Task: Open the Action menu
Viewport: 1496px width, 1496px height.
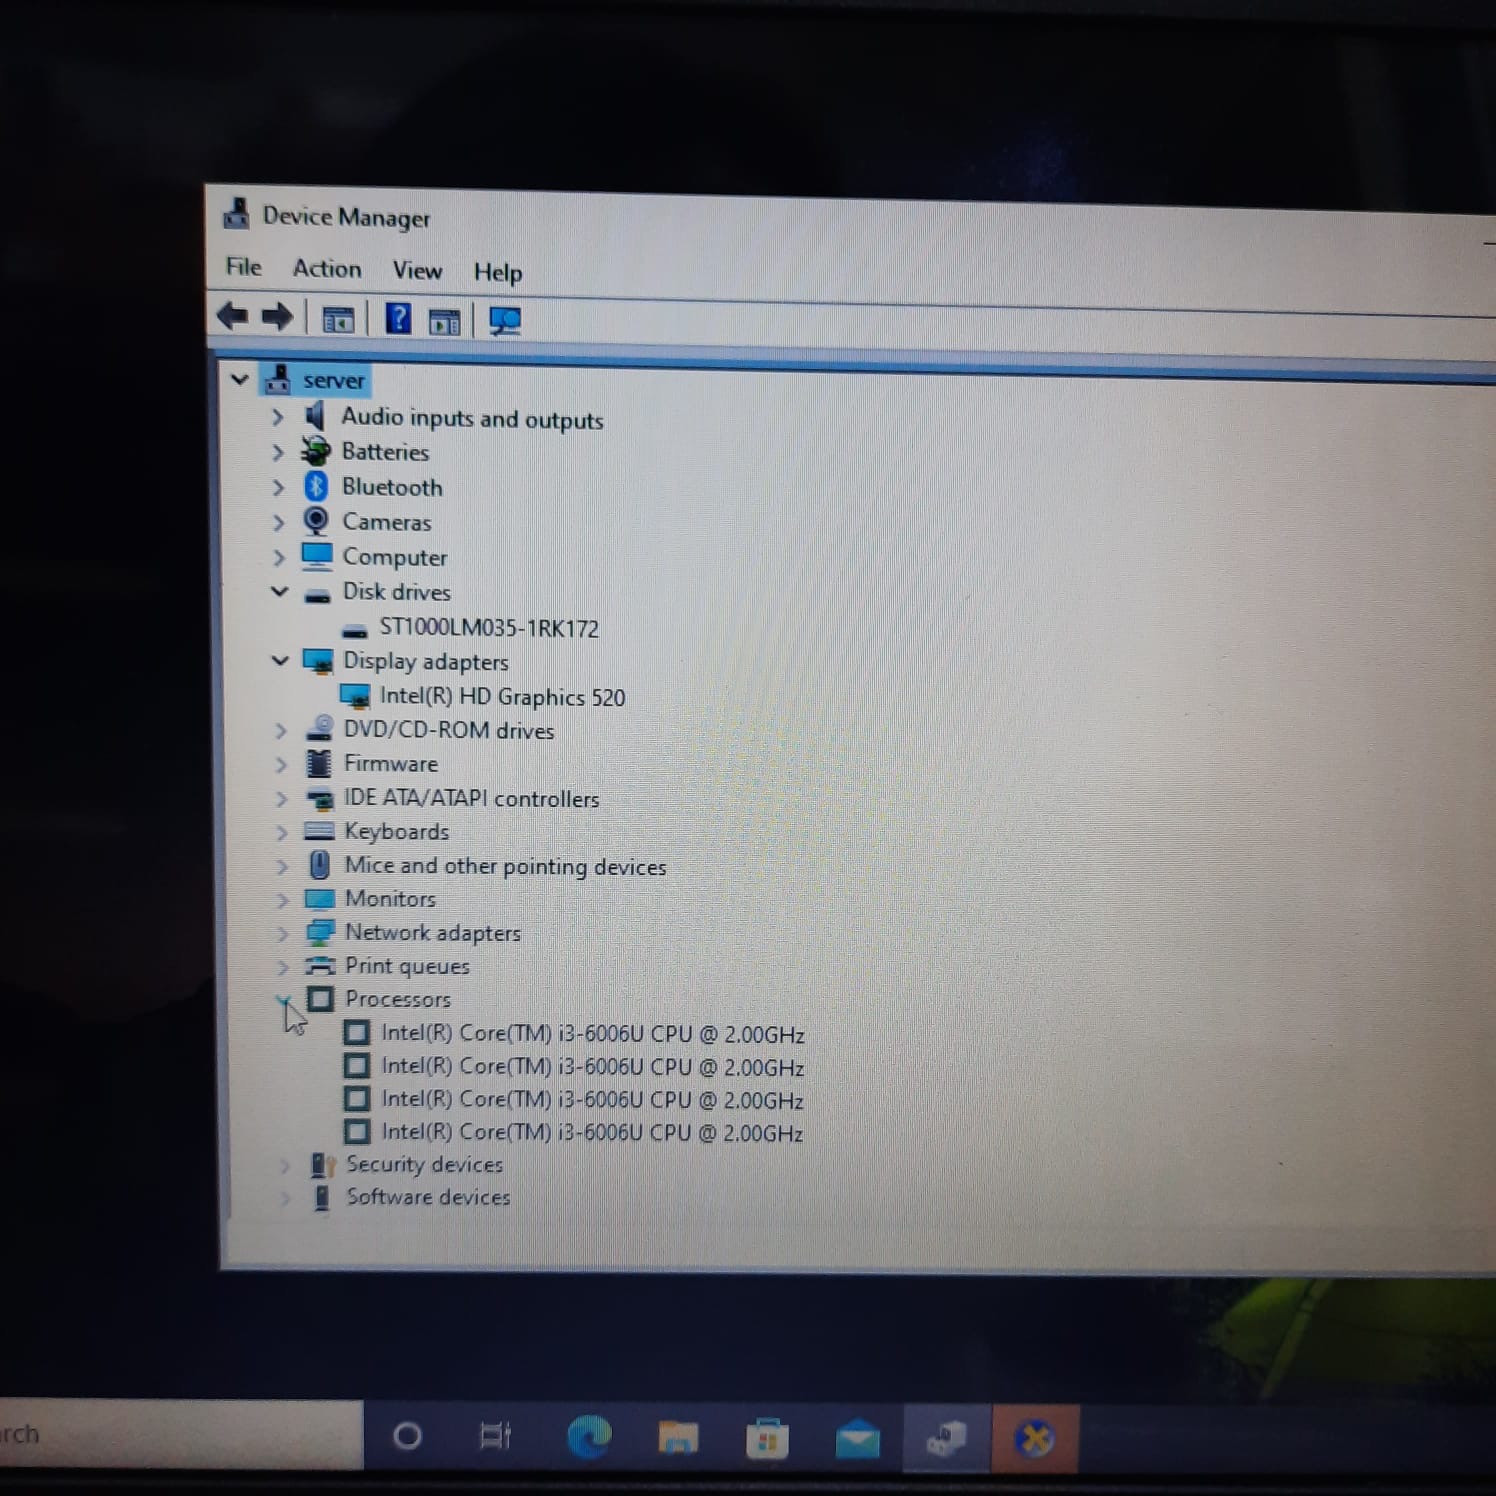Action: click(327, 269)
